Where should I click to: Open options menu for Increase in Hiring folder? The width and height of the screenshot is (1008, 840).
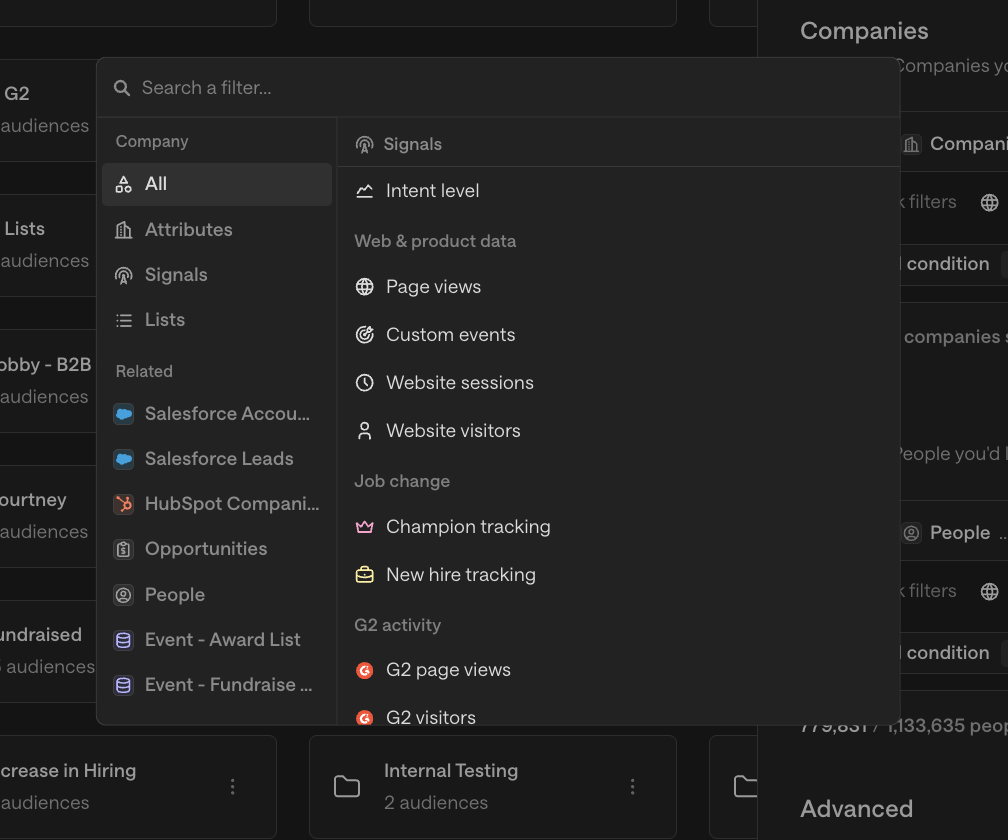[x=233, y=787]
